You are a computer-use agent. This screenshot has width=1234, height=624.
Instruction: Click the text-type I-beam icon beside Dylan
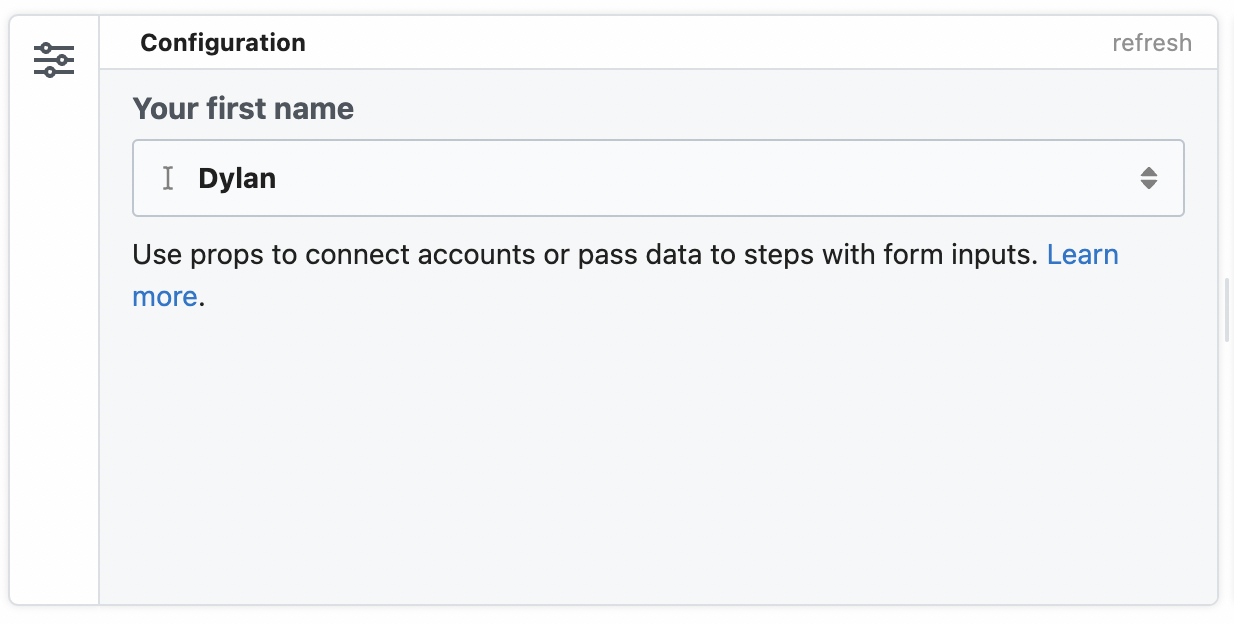[168, 178]
